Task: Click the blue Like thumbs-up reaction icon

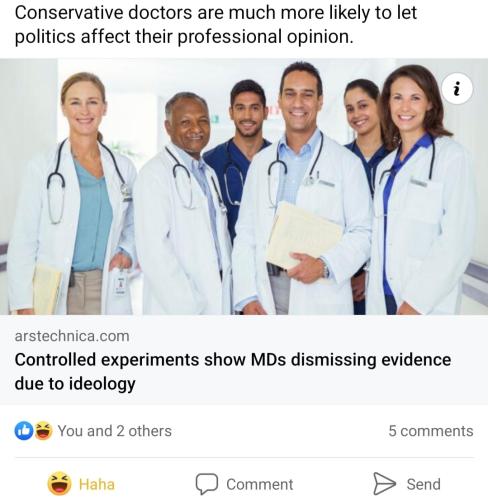Action: [24, 431]
